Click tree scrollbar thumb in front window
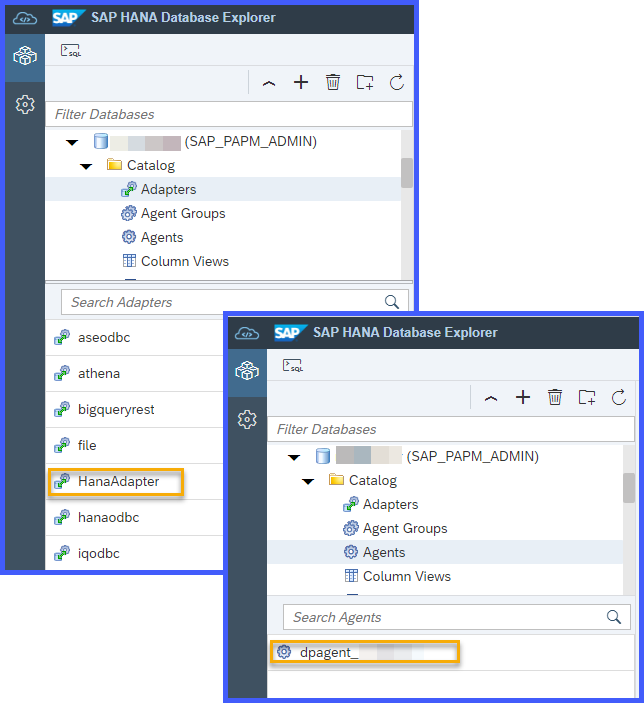644x703 pixels. [x=629, y=488]
